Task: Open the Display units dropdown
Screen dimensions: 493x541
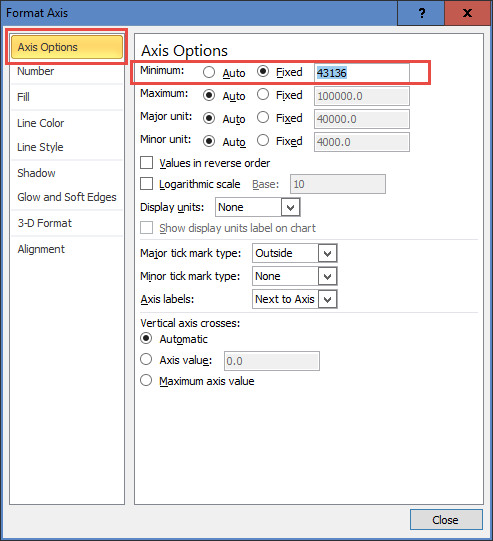Action: [290, 207]
